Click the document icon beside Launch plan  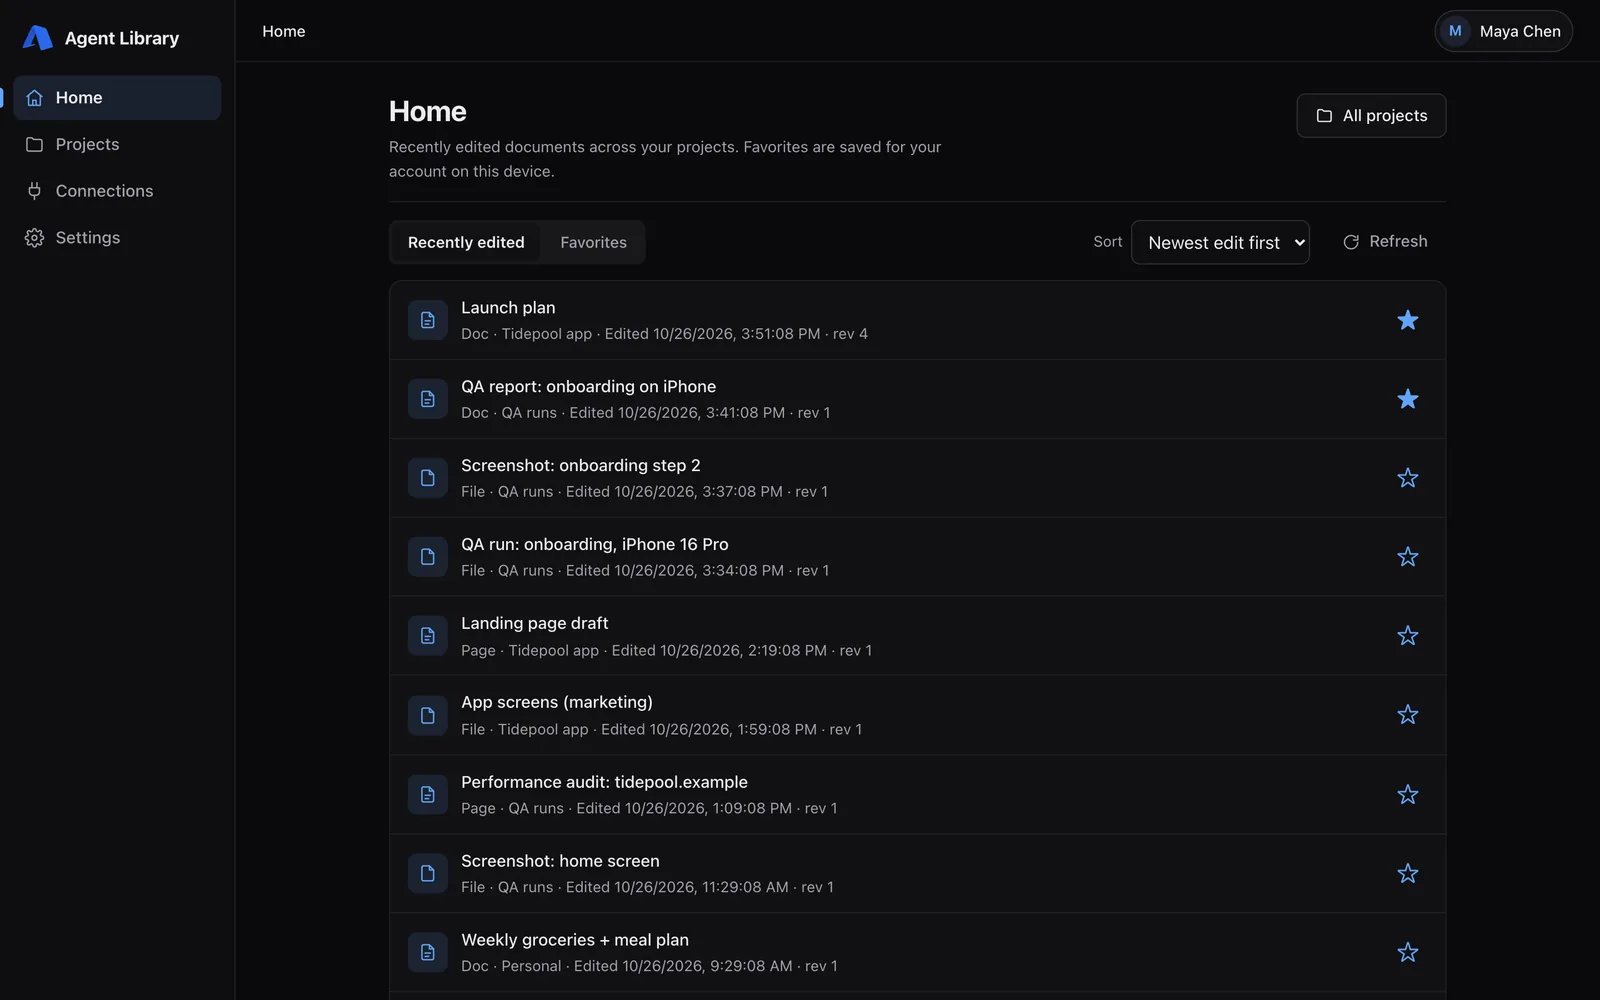pos(428,320)
